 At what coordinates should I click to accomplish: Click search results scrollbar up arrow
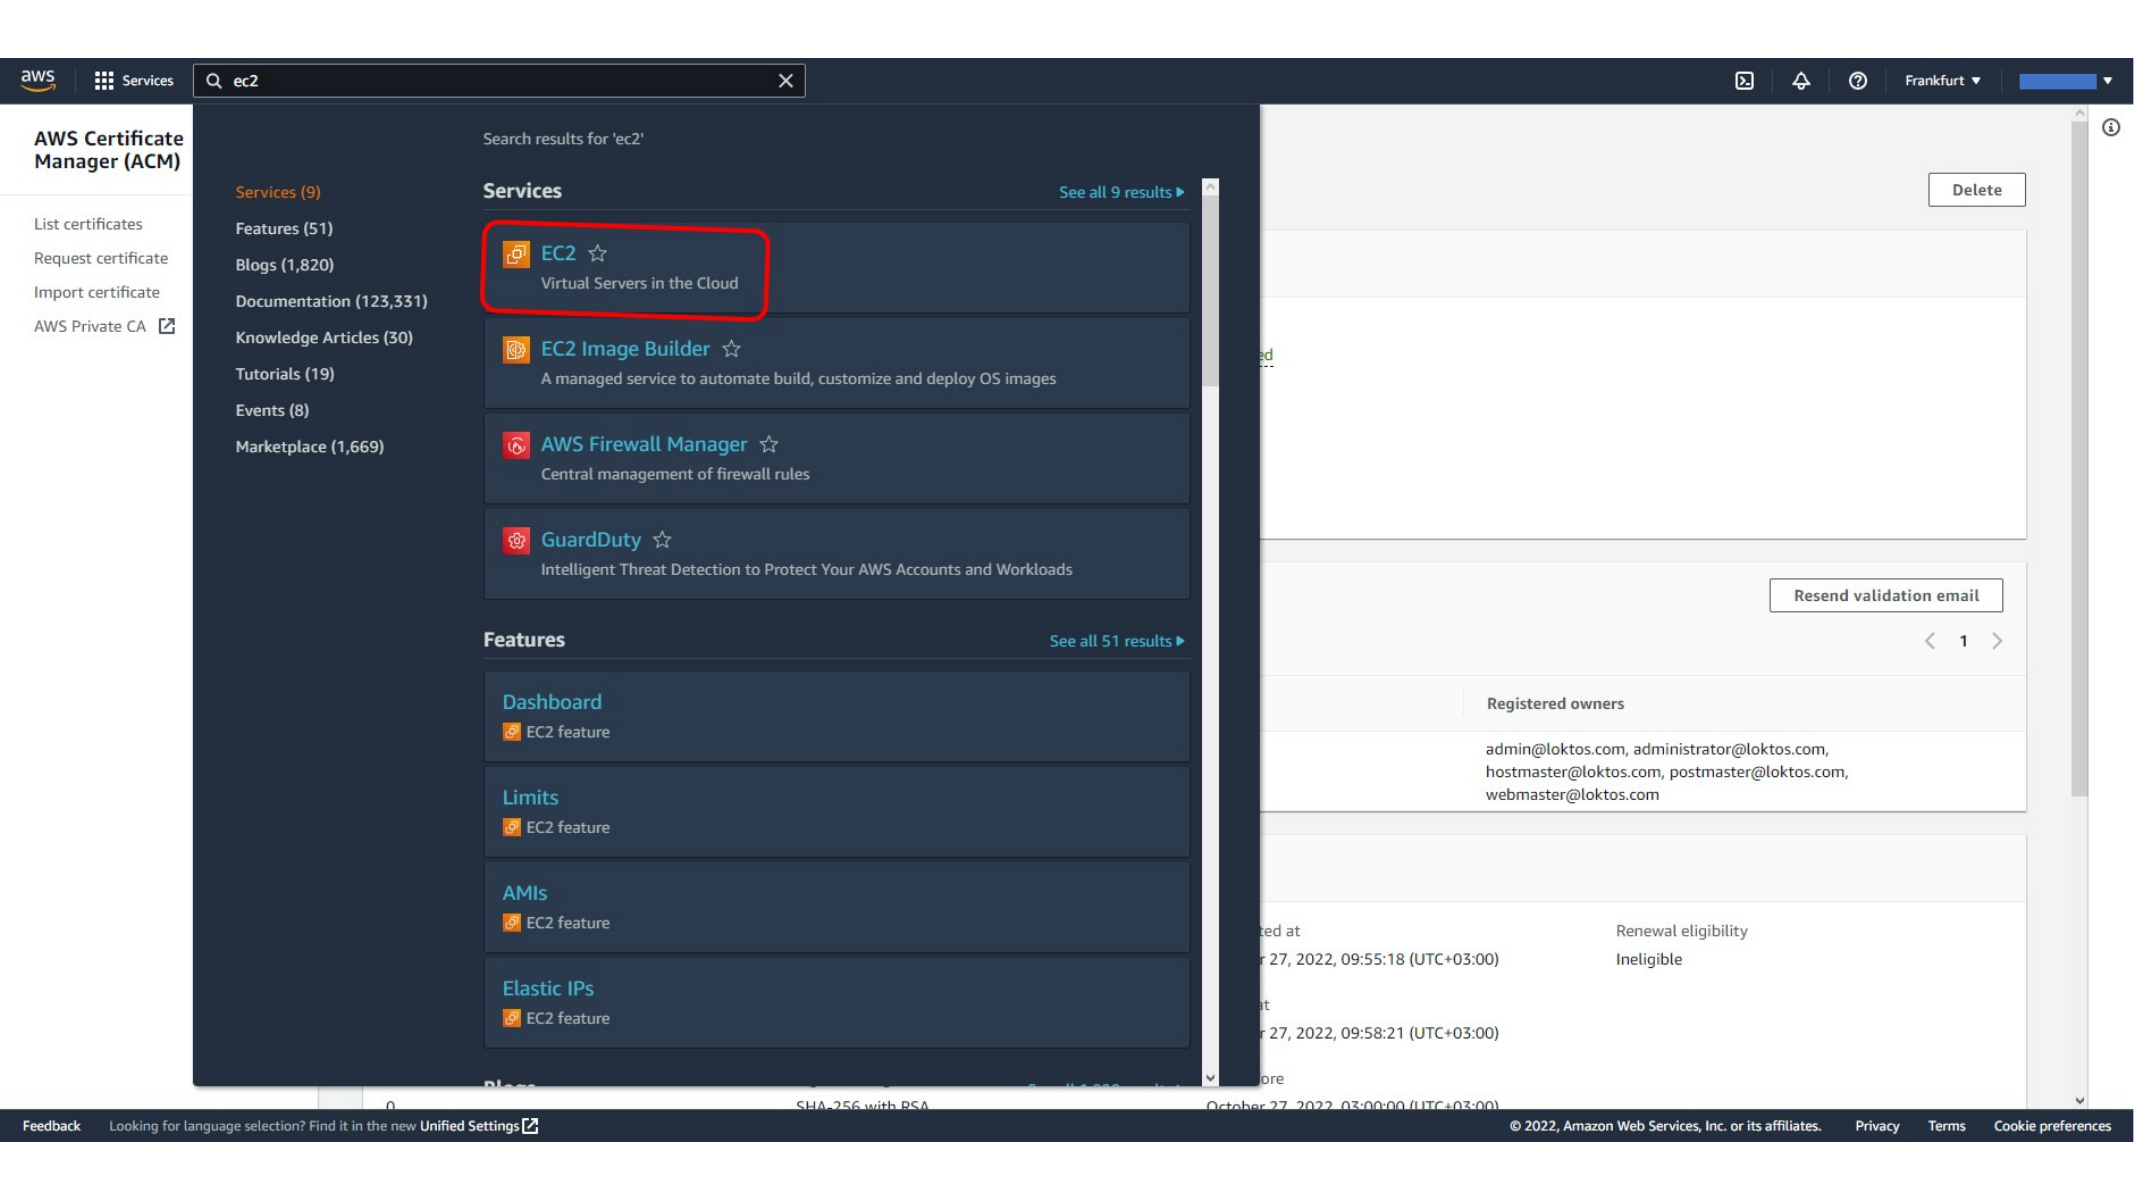(x=1210, y=187)
